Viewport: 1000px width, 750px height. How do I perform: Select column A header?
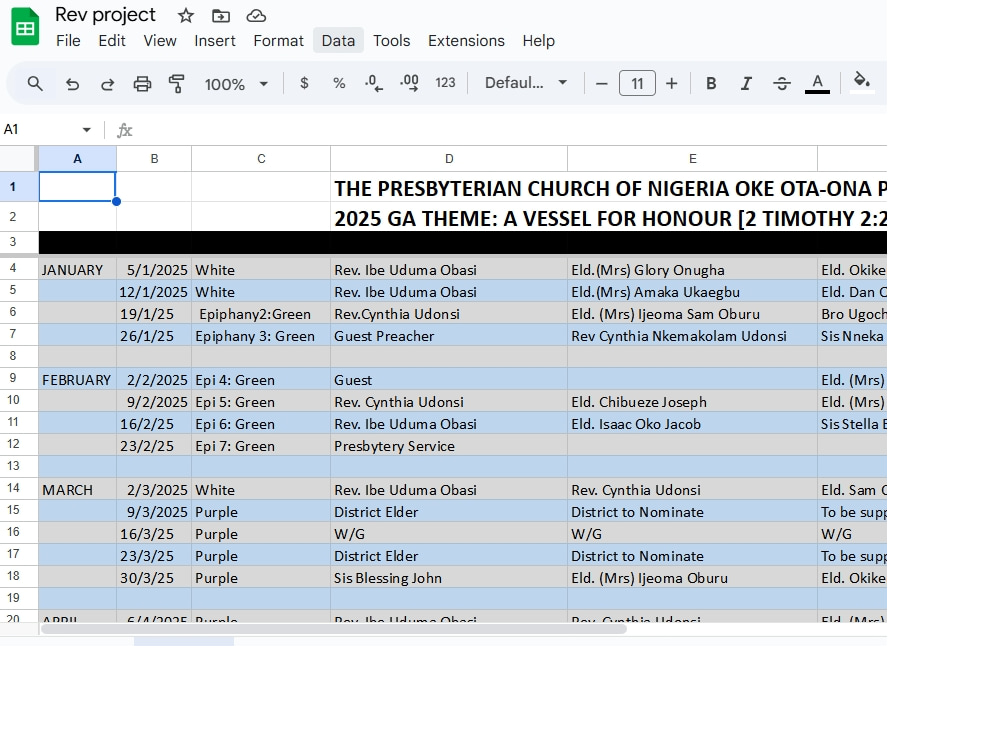pyautogui.click(x=77, y=159)
